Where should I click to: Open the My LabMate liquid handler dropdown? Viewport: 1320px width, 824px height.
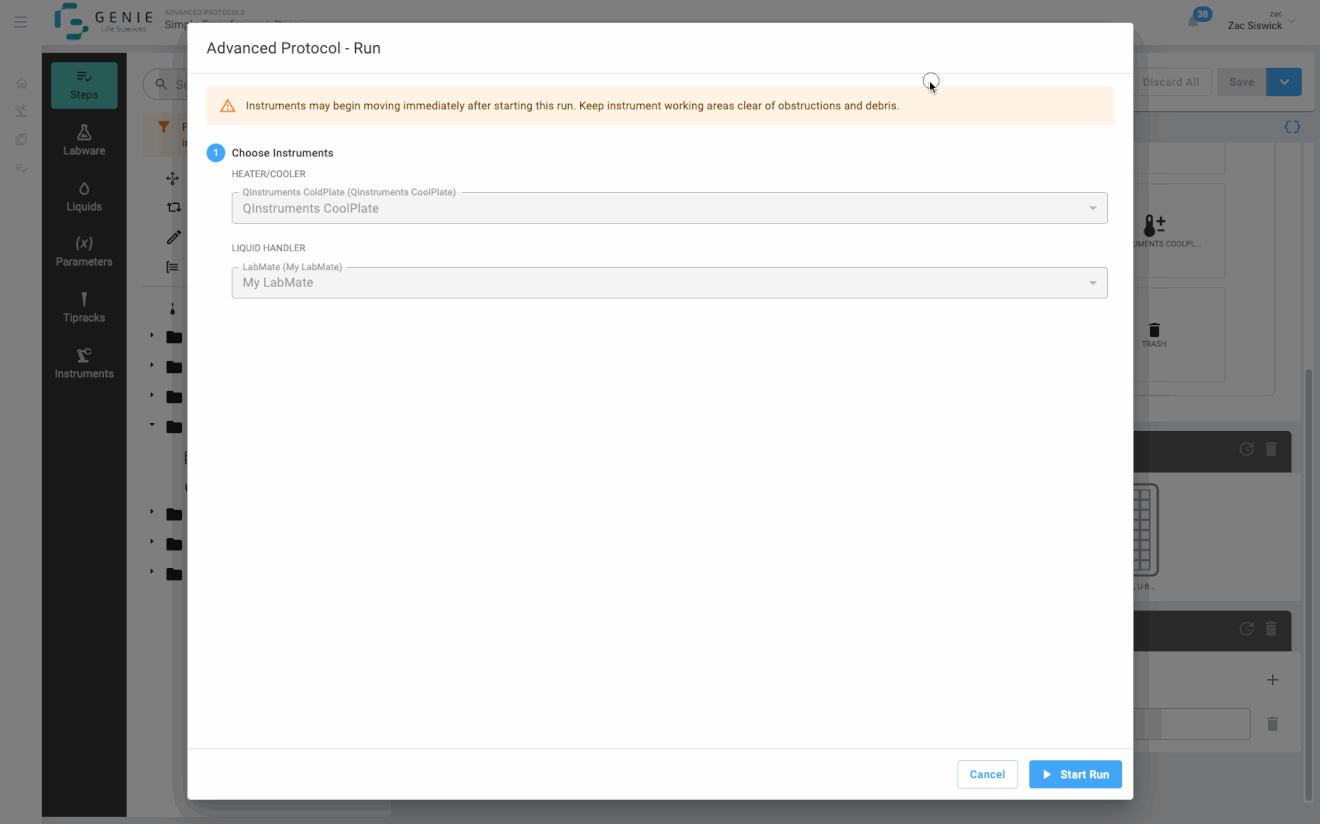pos(669,282)
